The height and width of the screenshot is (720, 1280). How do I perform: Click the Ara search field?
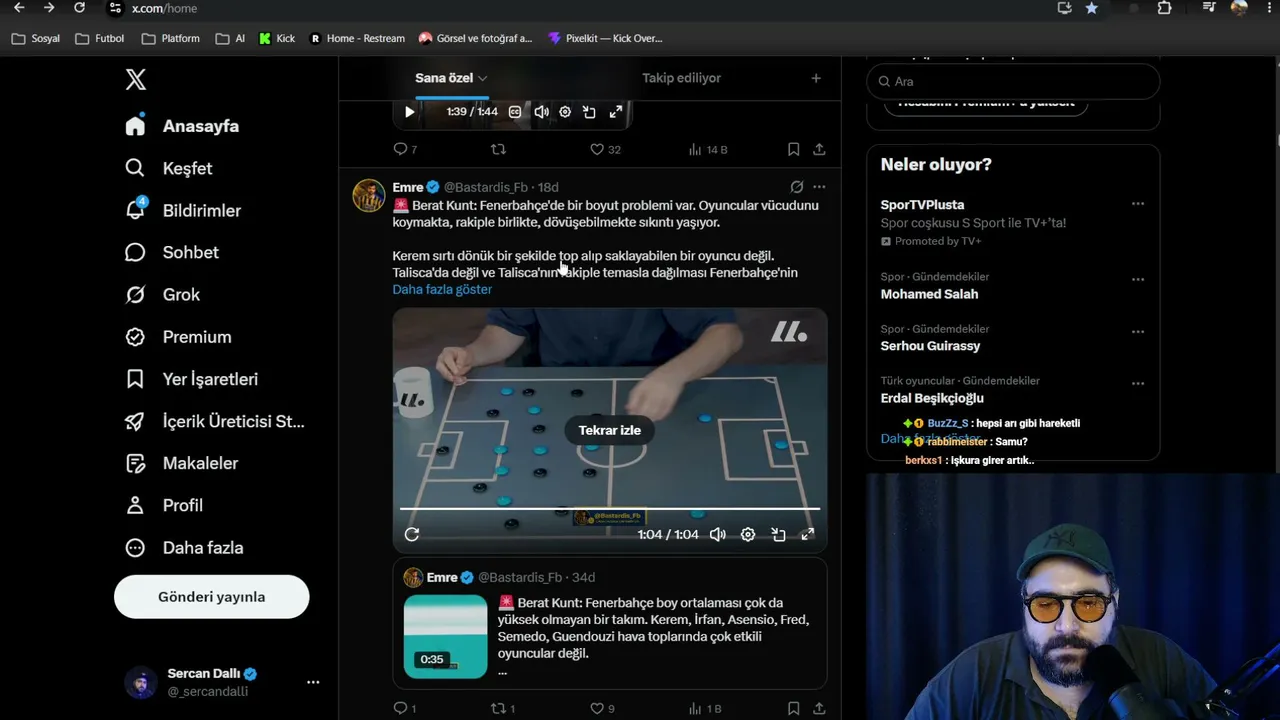click(x=1013, y=82)
